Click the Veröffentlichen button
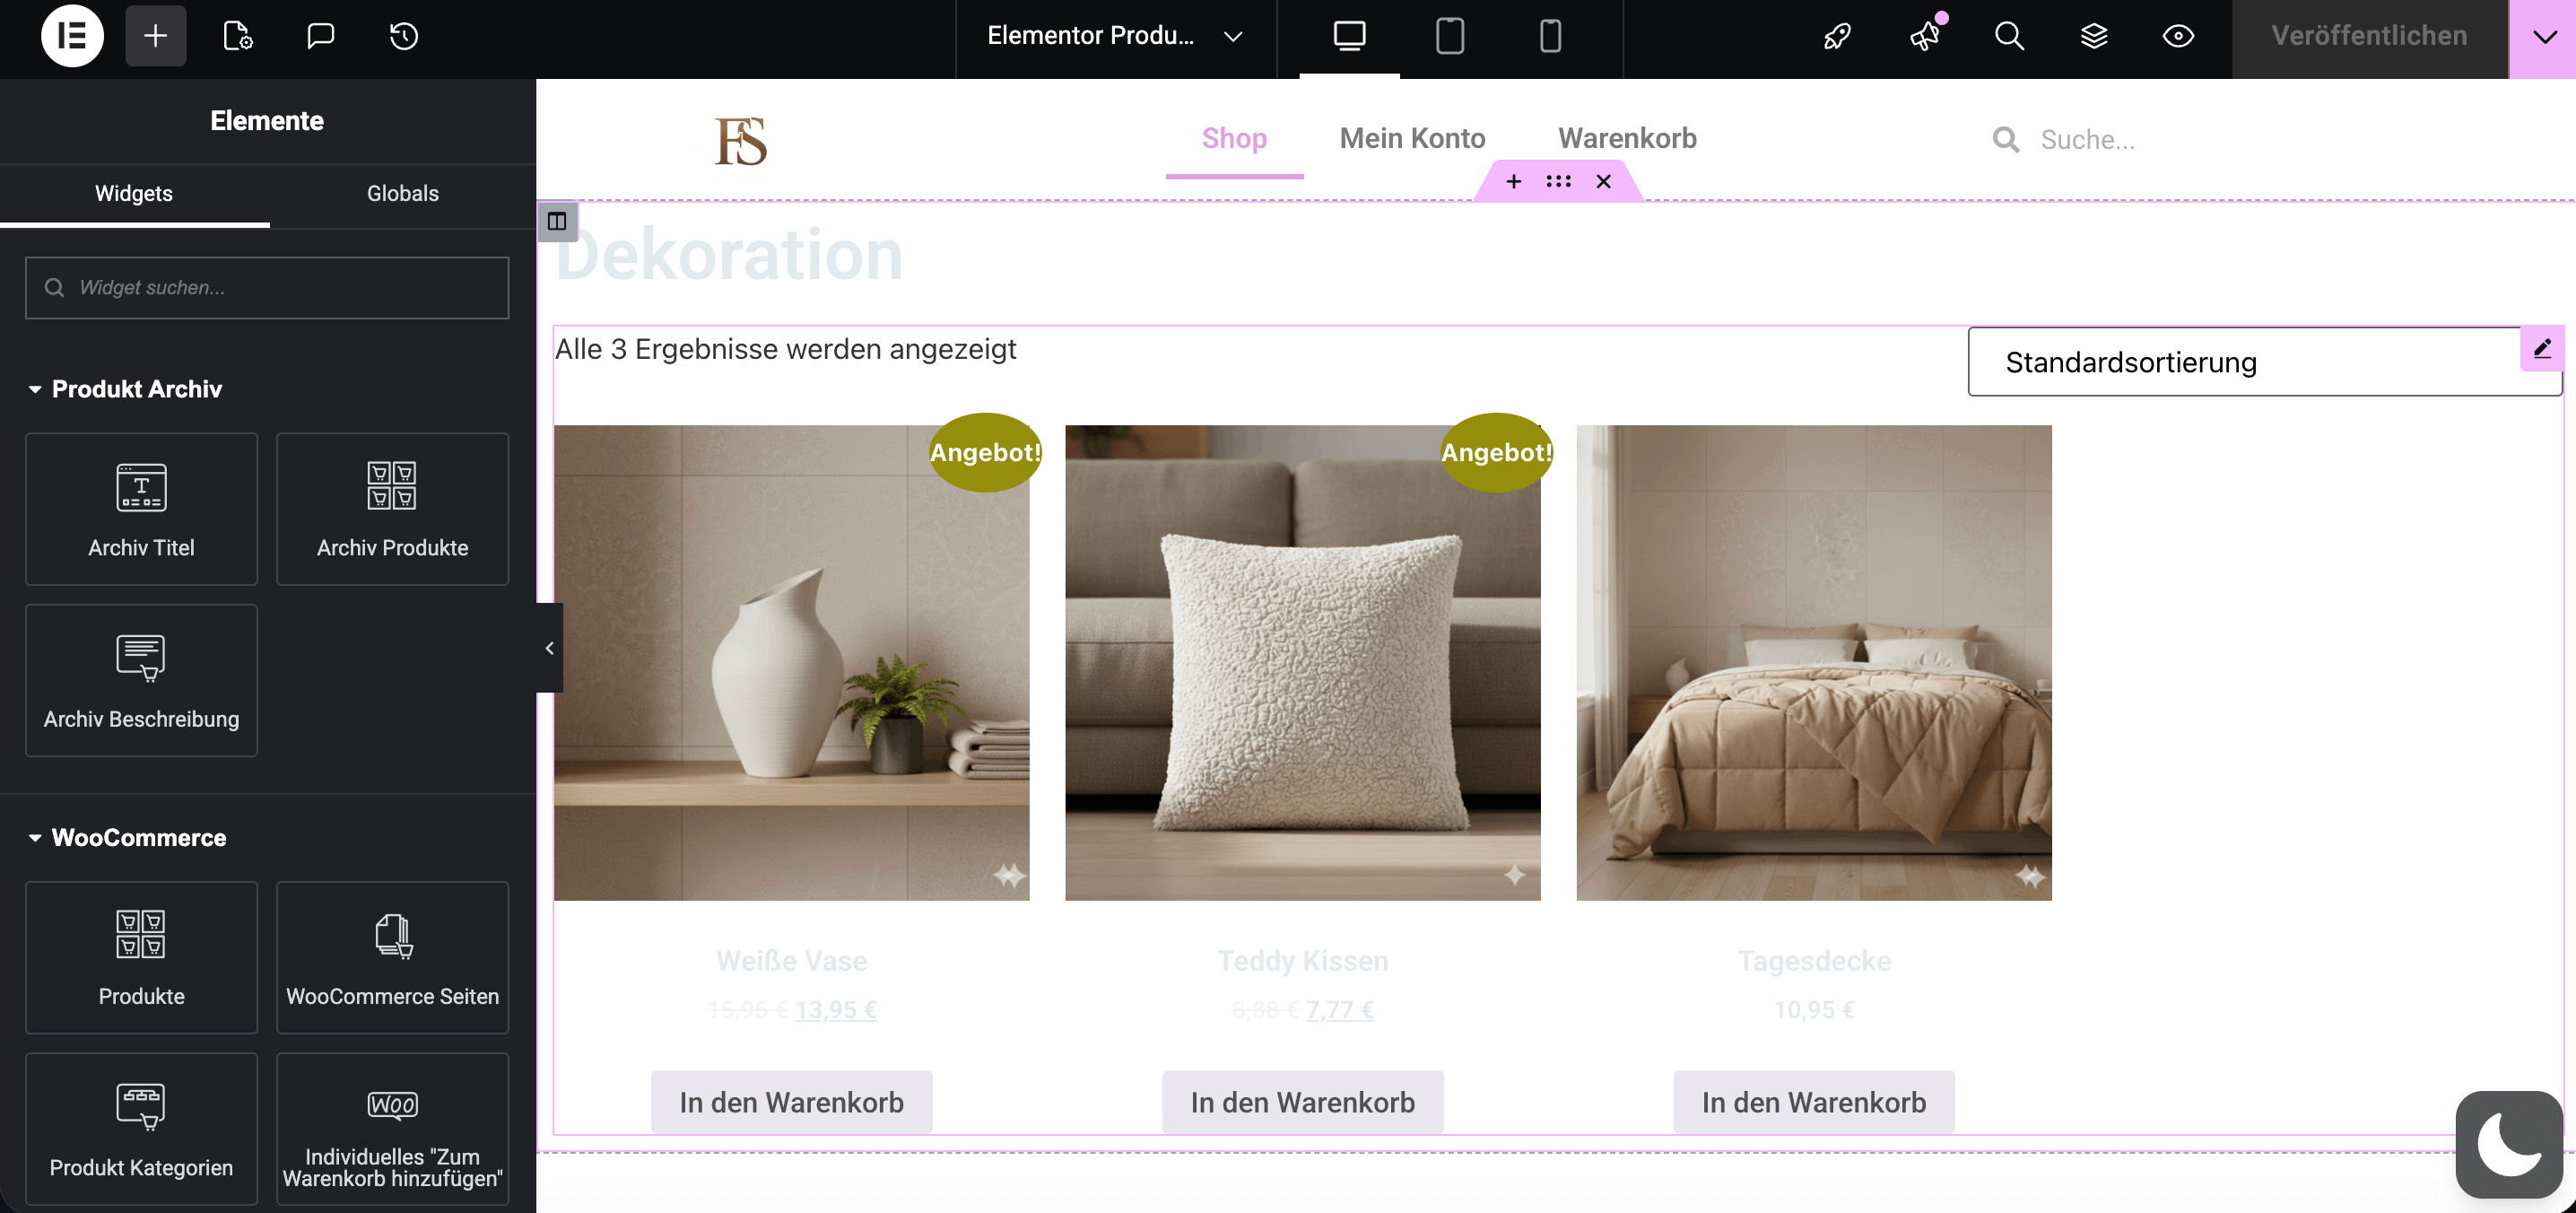This screenshot has height=1213, width=2576. [x=2368, y=37]
